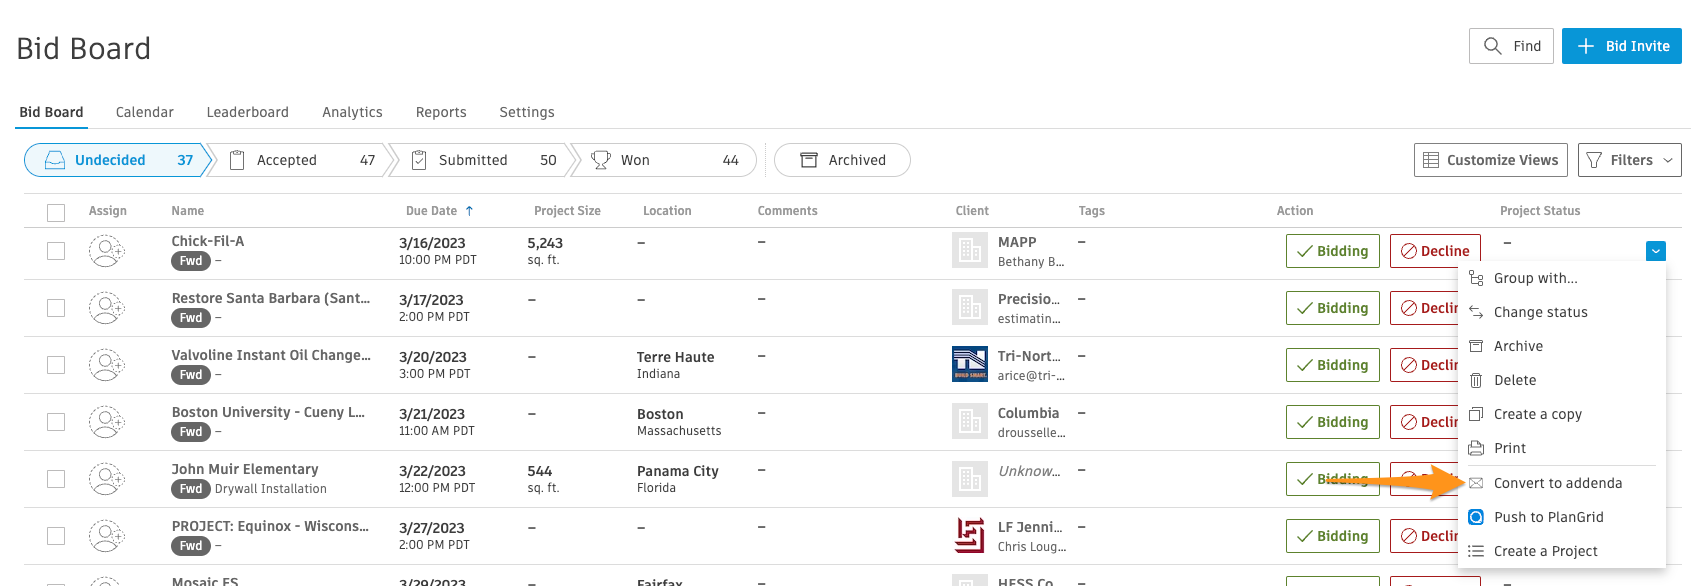Open the Find search box
The image size is (1704, 586).
1510,46
